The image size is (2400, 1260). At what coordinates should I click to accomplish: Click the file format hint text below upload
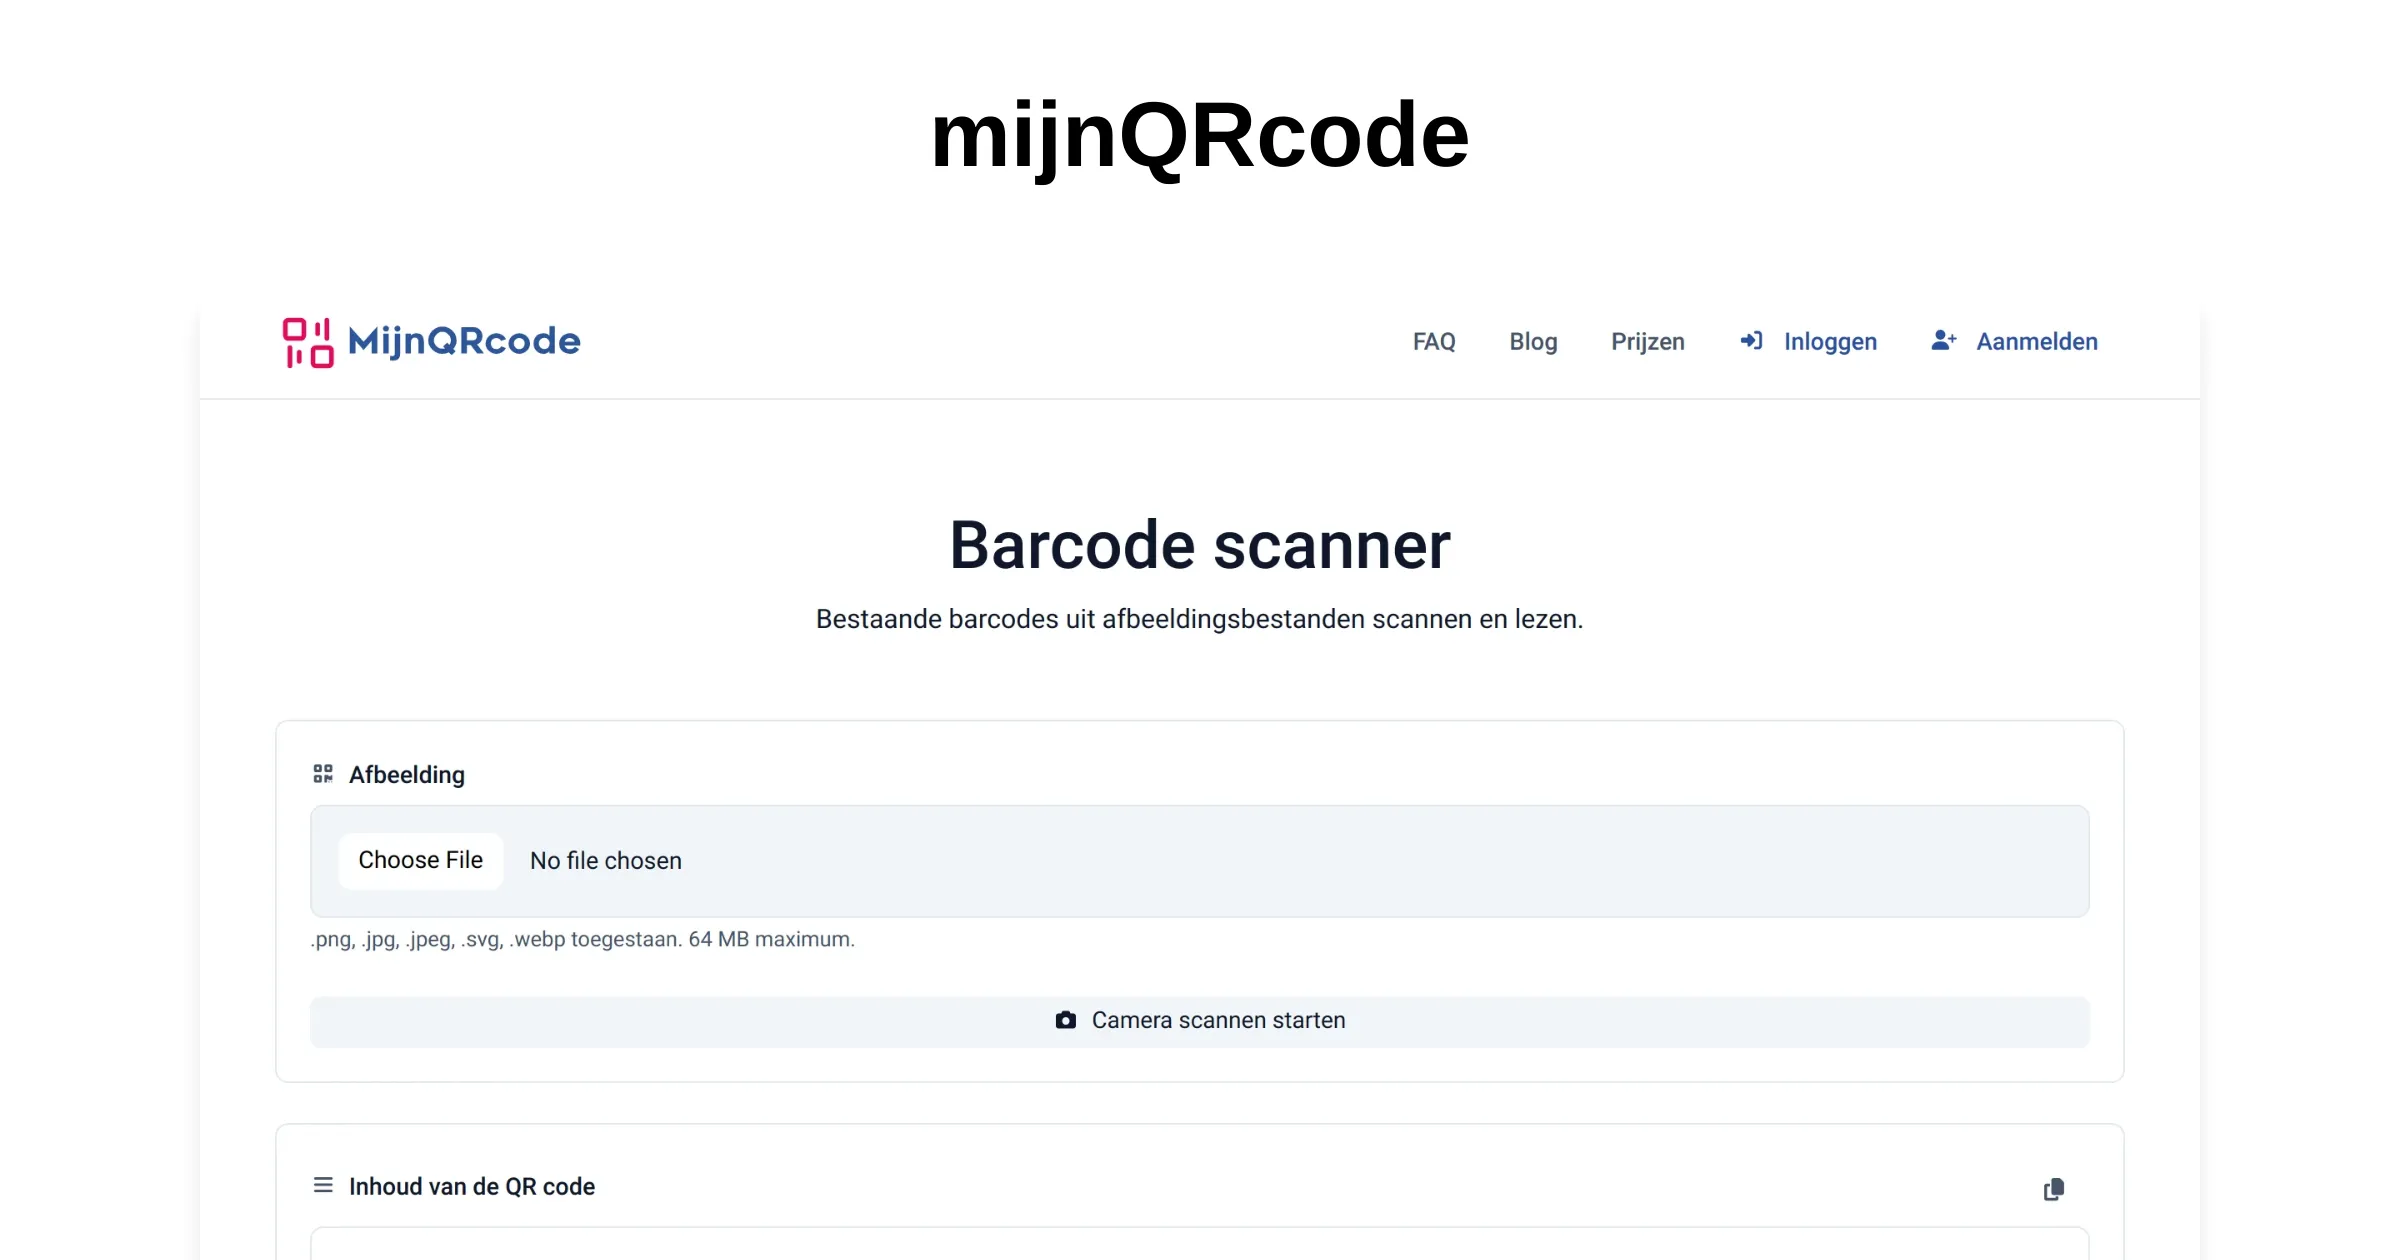click(582, 939)
